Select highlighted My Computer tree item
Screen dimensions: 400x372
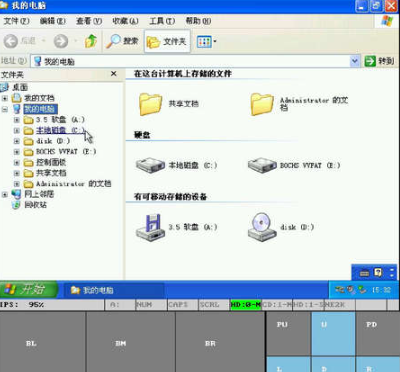[x=40, y=109]
